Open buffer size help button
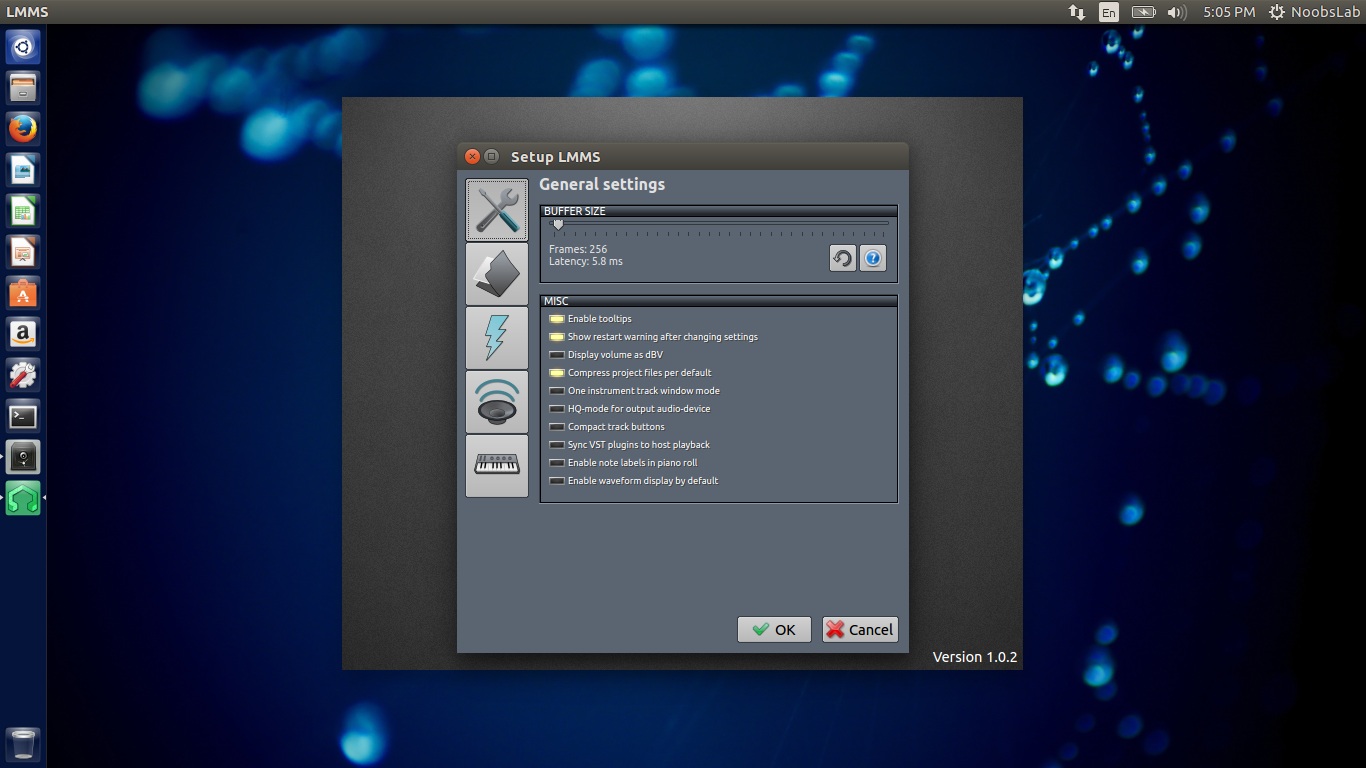This screenshot has width=1366, height=768. tap(873, 259)
